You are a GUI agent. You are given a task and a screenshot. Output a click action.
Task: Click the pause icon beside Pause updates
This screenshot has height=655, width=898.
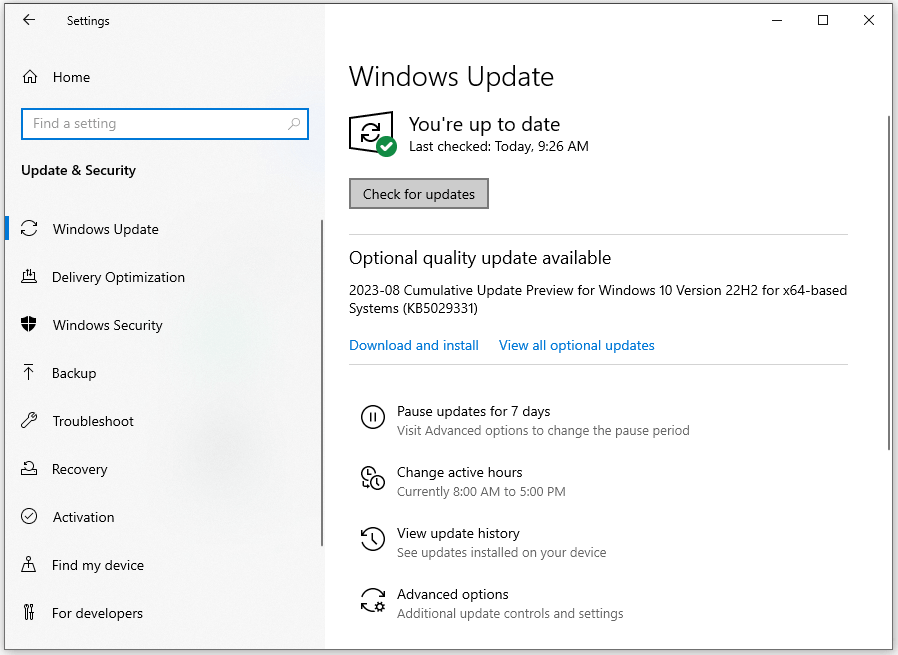point(373,417)
